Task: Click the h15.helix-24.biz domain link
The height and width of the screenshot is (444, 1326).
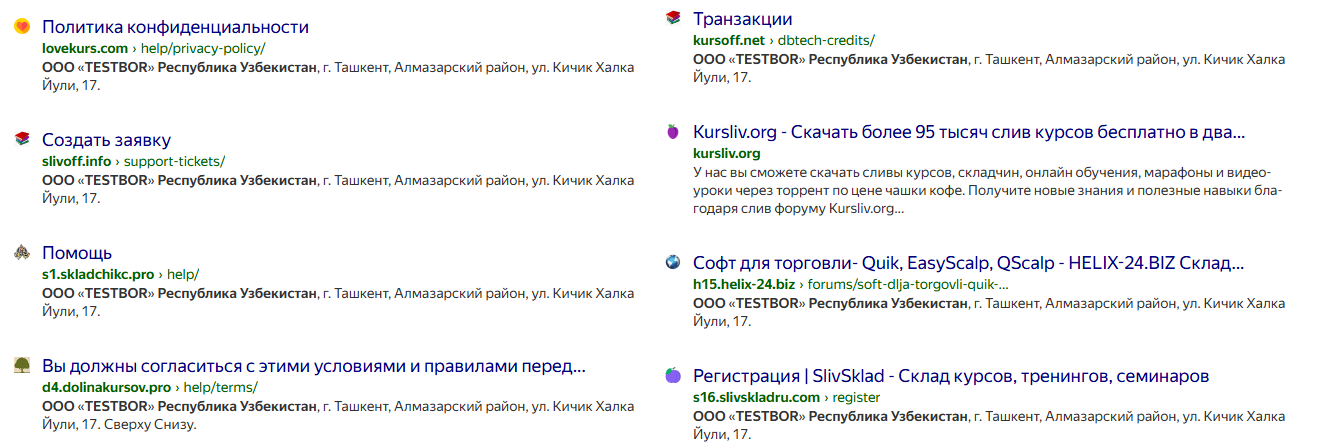Action: tap(744, 285)
